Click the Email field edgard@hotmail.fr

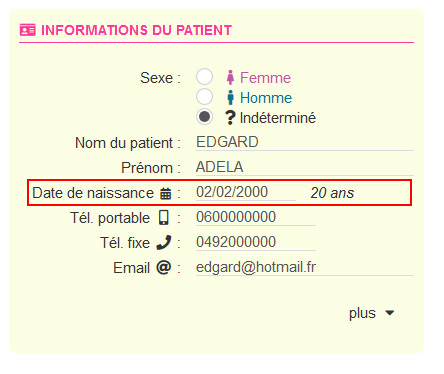(305, 267)
